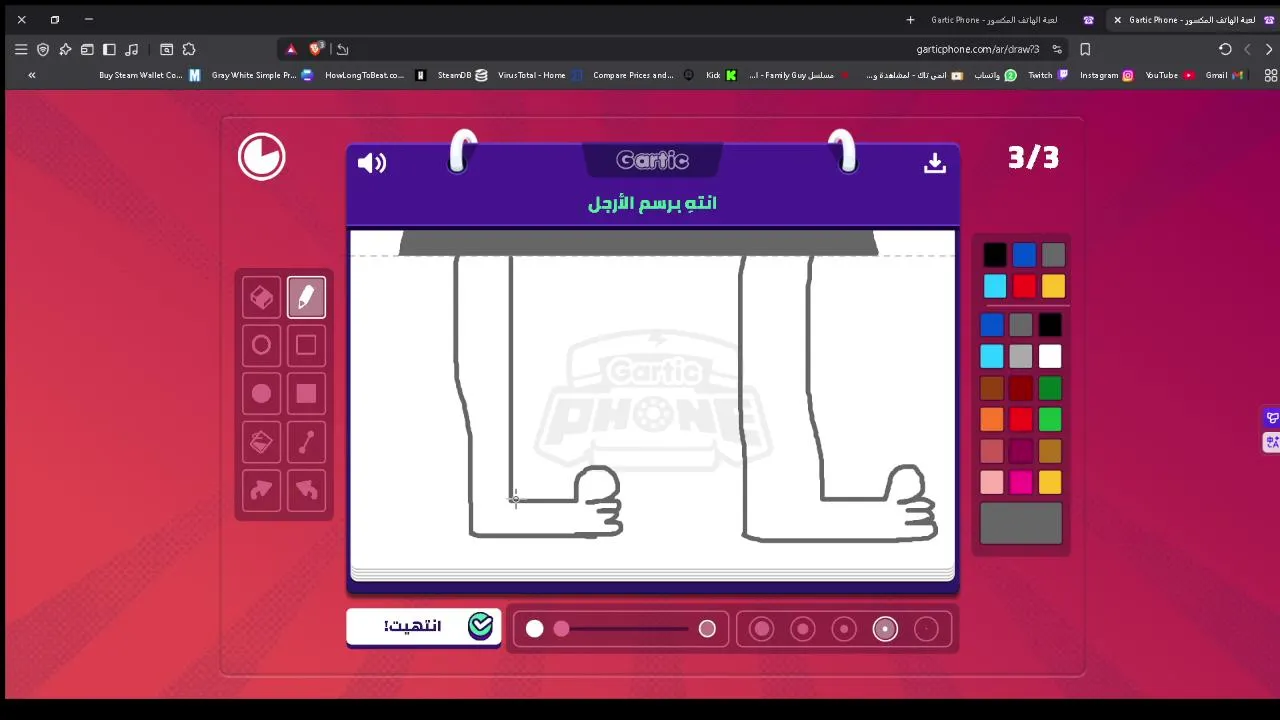Pick the light pink color swatch
This screenshot has width=1280, height=720.
coord(991,483)
